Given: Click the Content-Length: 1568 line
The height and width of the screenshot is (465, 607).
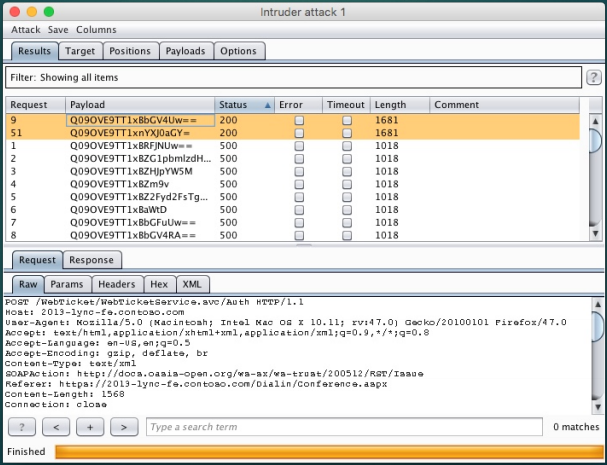Looking at the screenshot, I should (65, 395).
